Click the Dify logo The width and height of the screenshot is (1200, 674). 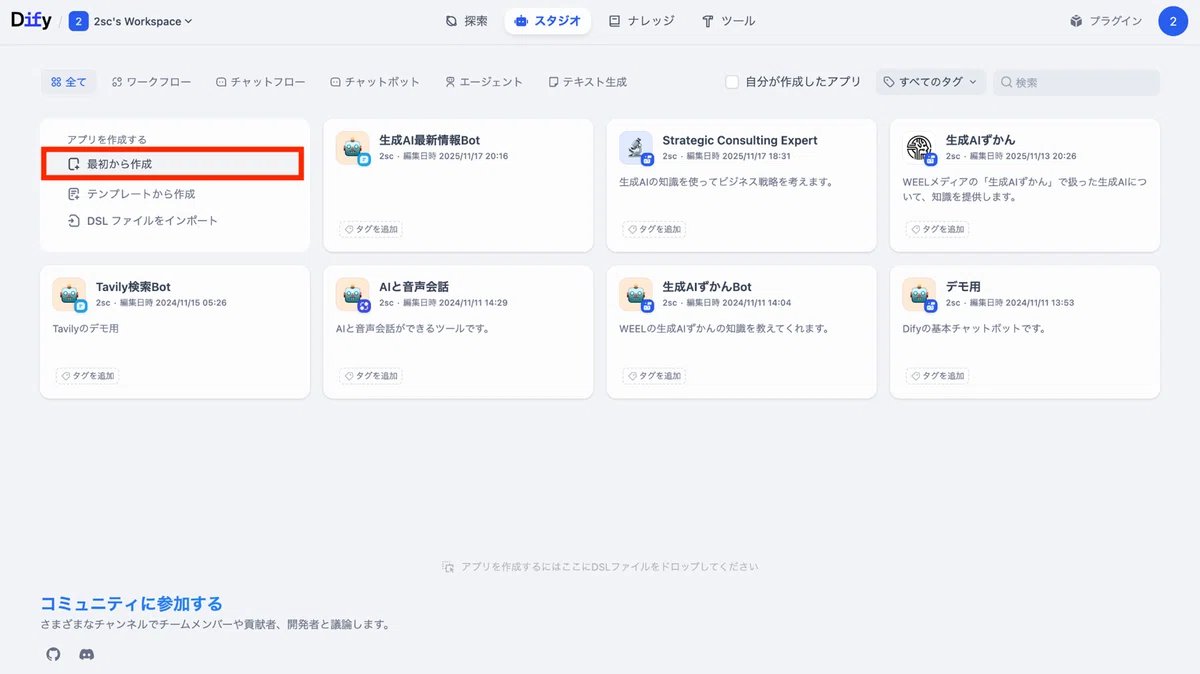pos(31,21)
